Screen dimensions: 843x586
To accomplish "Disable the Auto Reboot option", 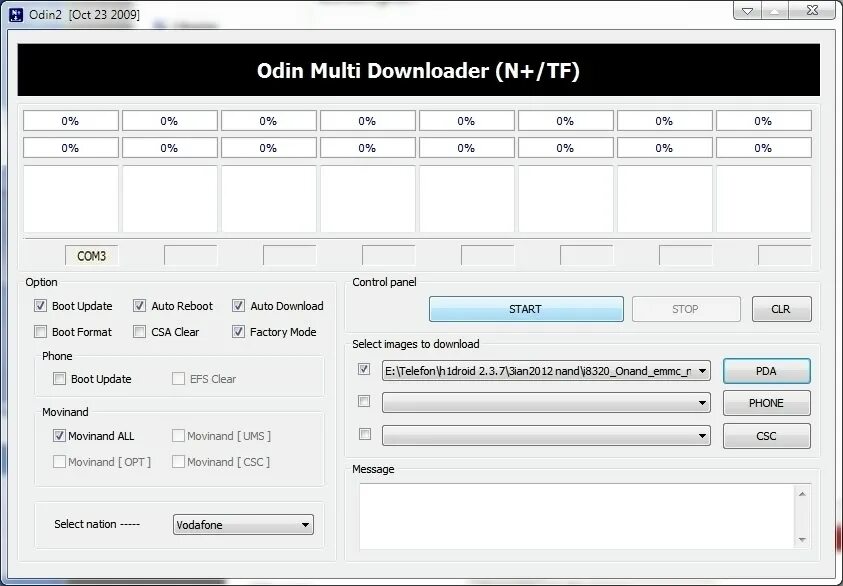I will (139, 305).
